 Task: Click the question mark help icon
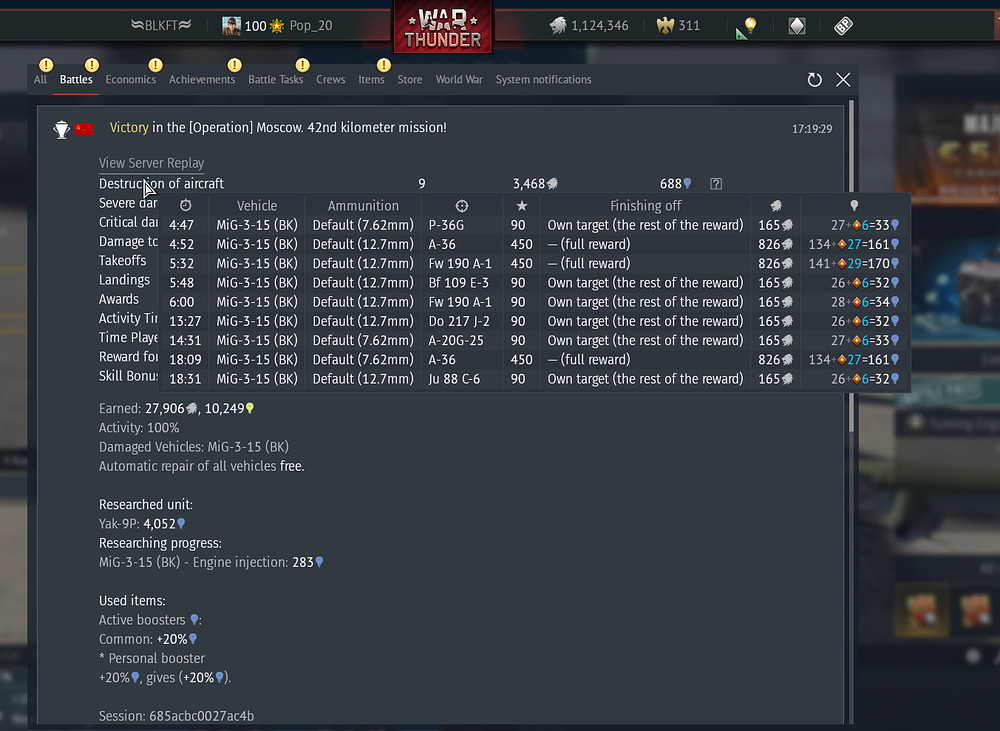click(716, 184)
